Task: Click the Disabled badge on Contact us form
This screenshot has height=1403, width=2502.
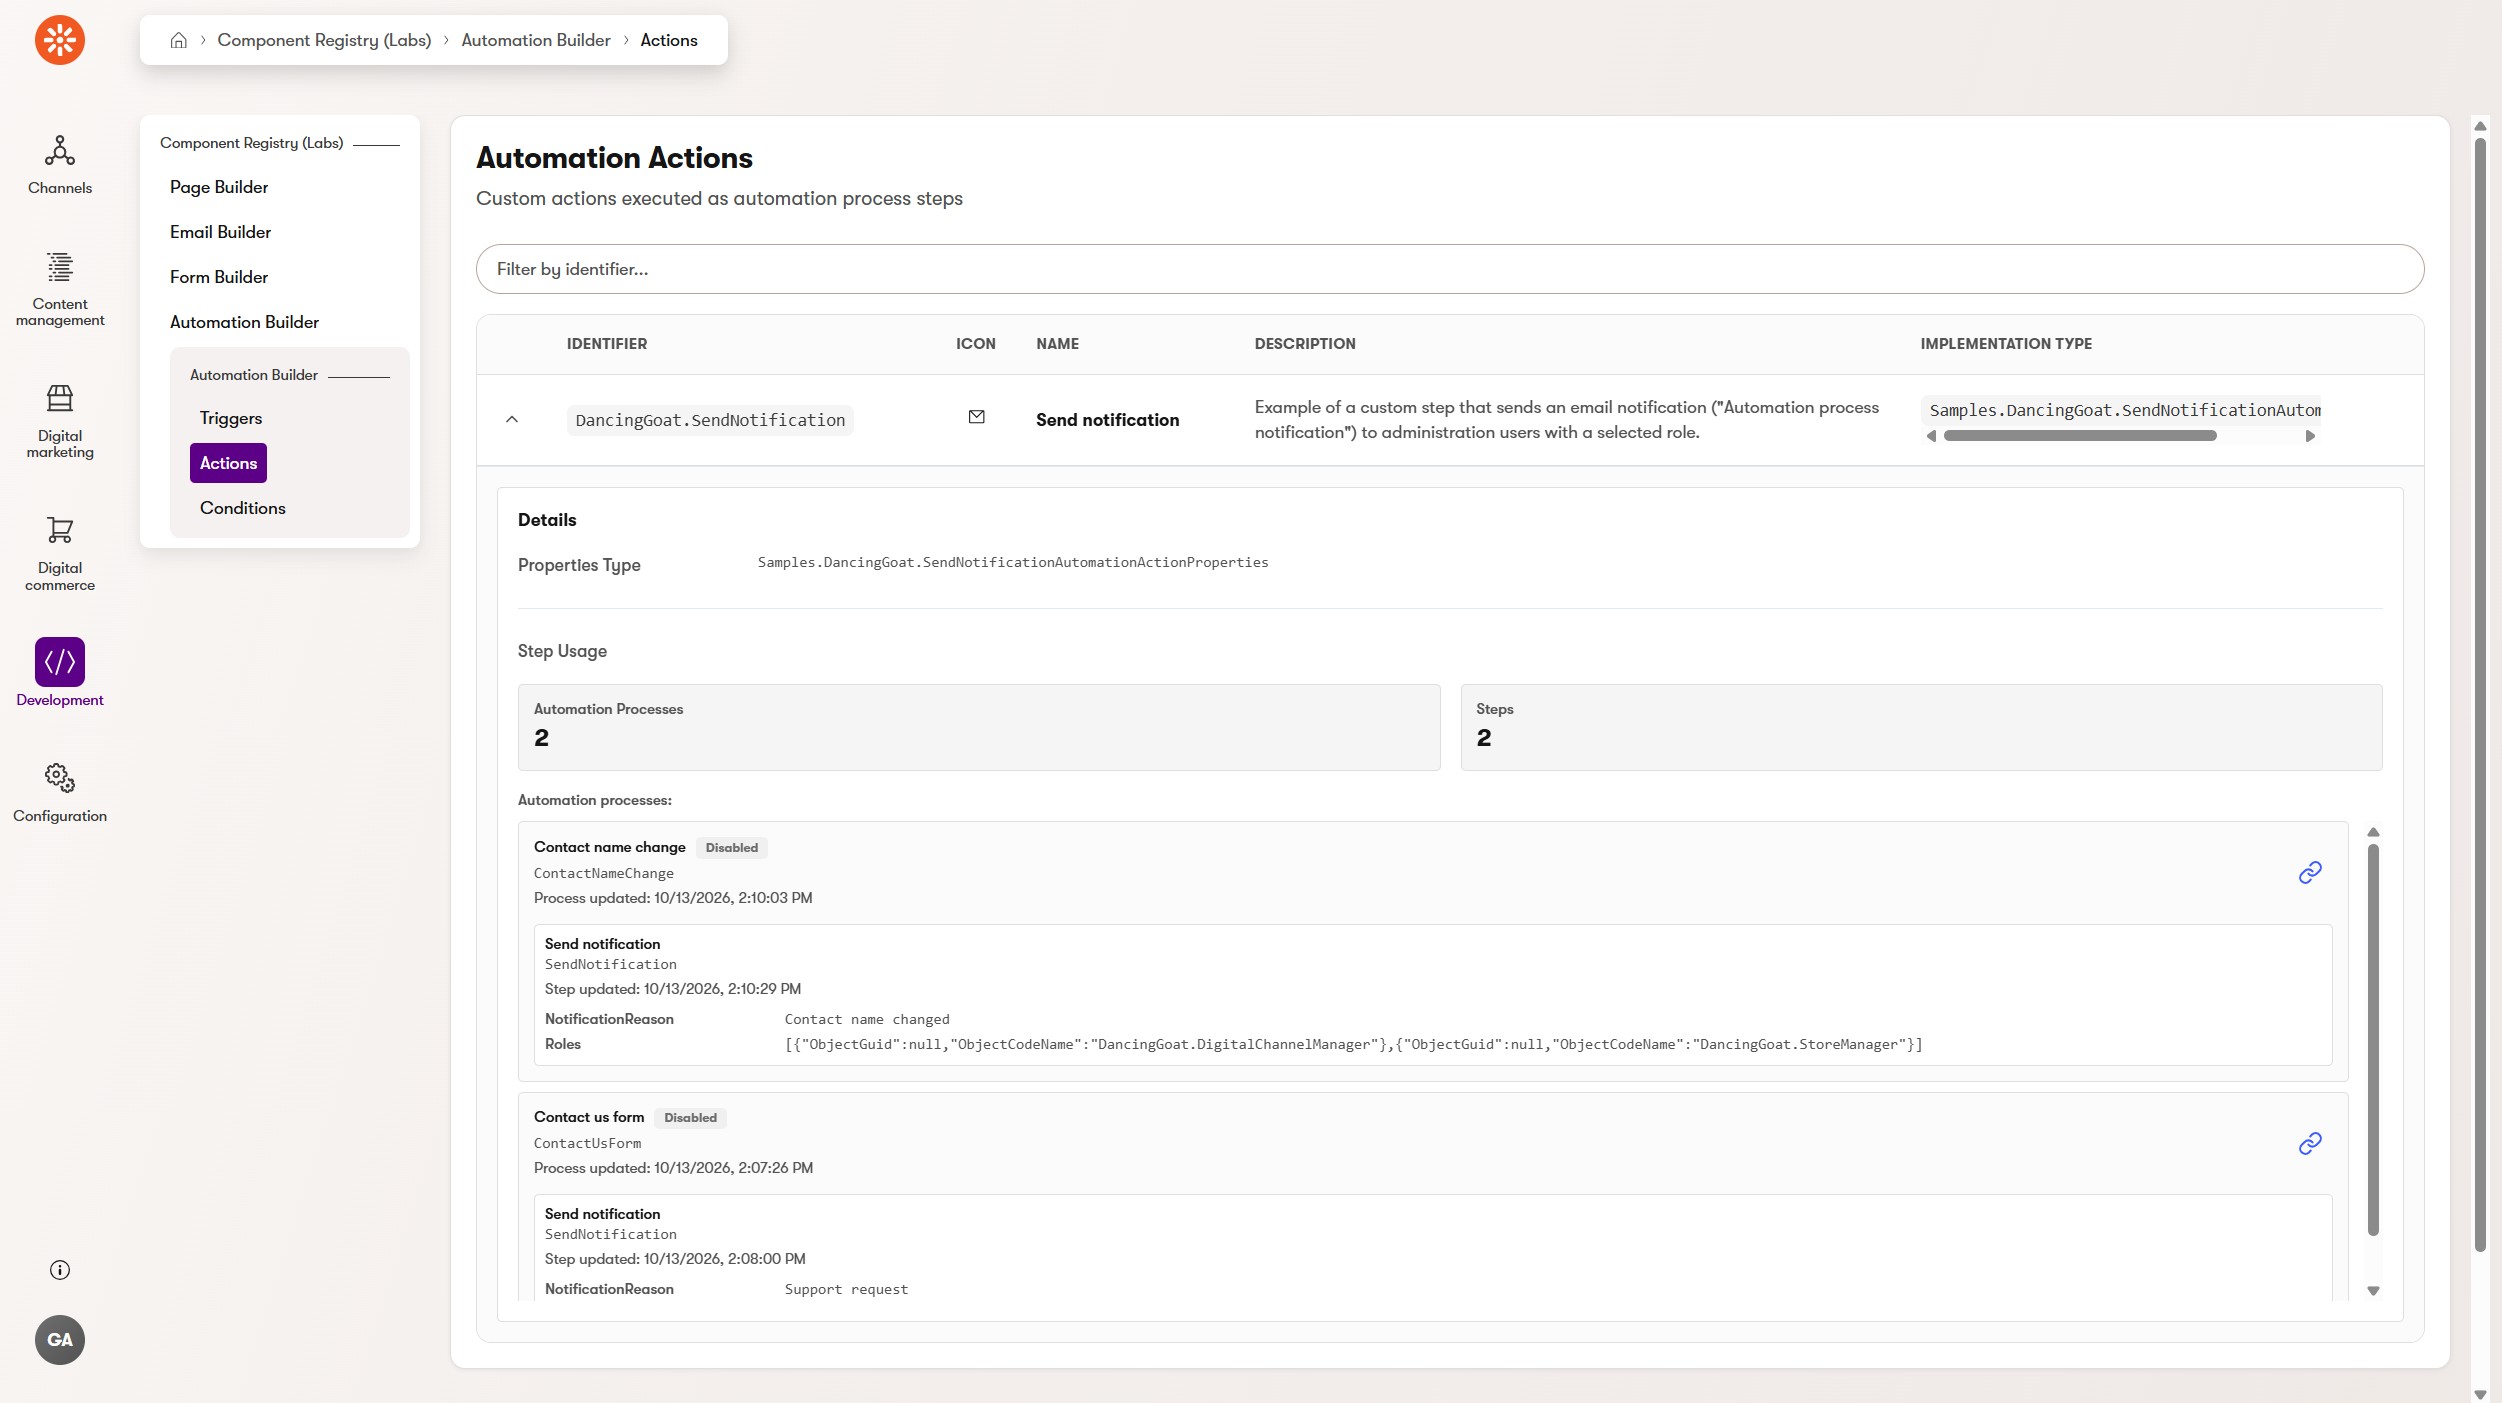Action: 690,1118
